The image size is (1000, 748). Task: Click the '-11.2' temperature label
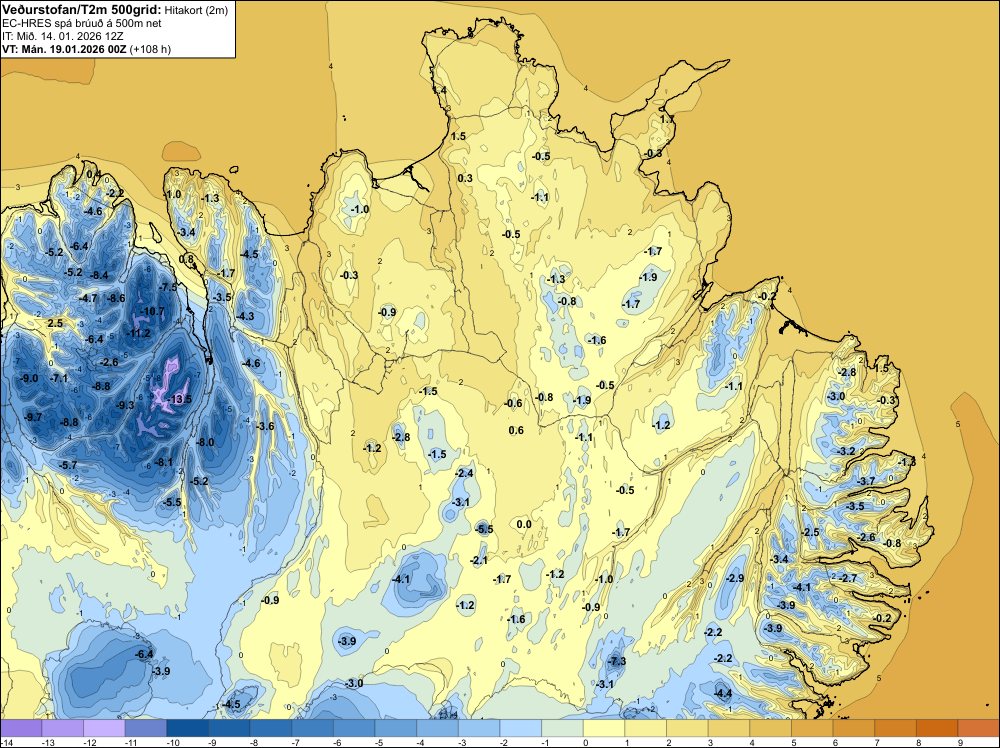point(138,334)
